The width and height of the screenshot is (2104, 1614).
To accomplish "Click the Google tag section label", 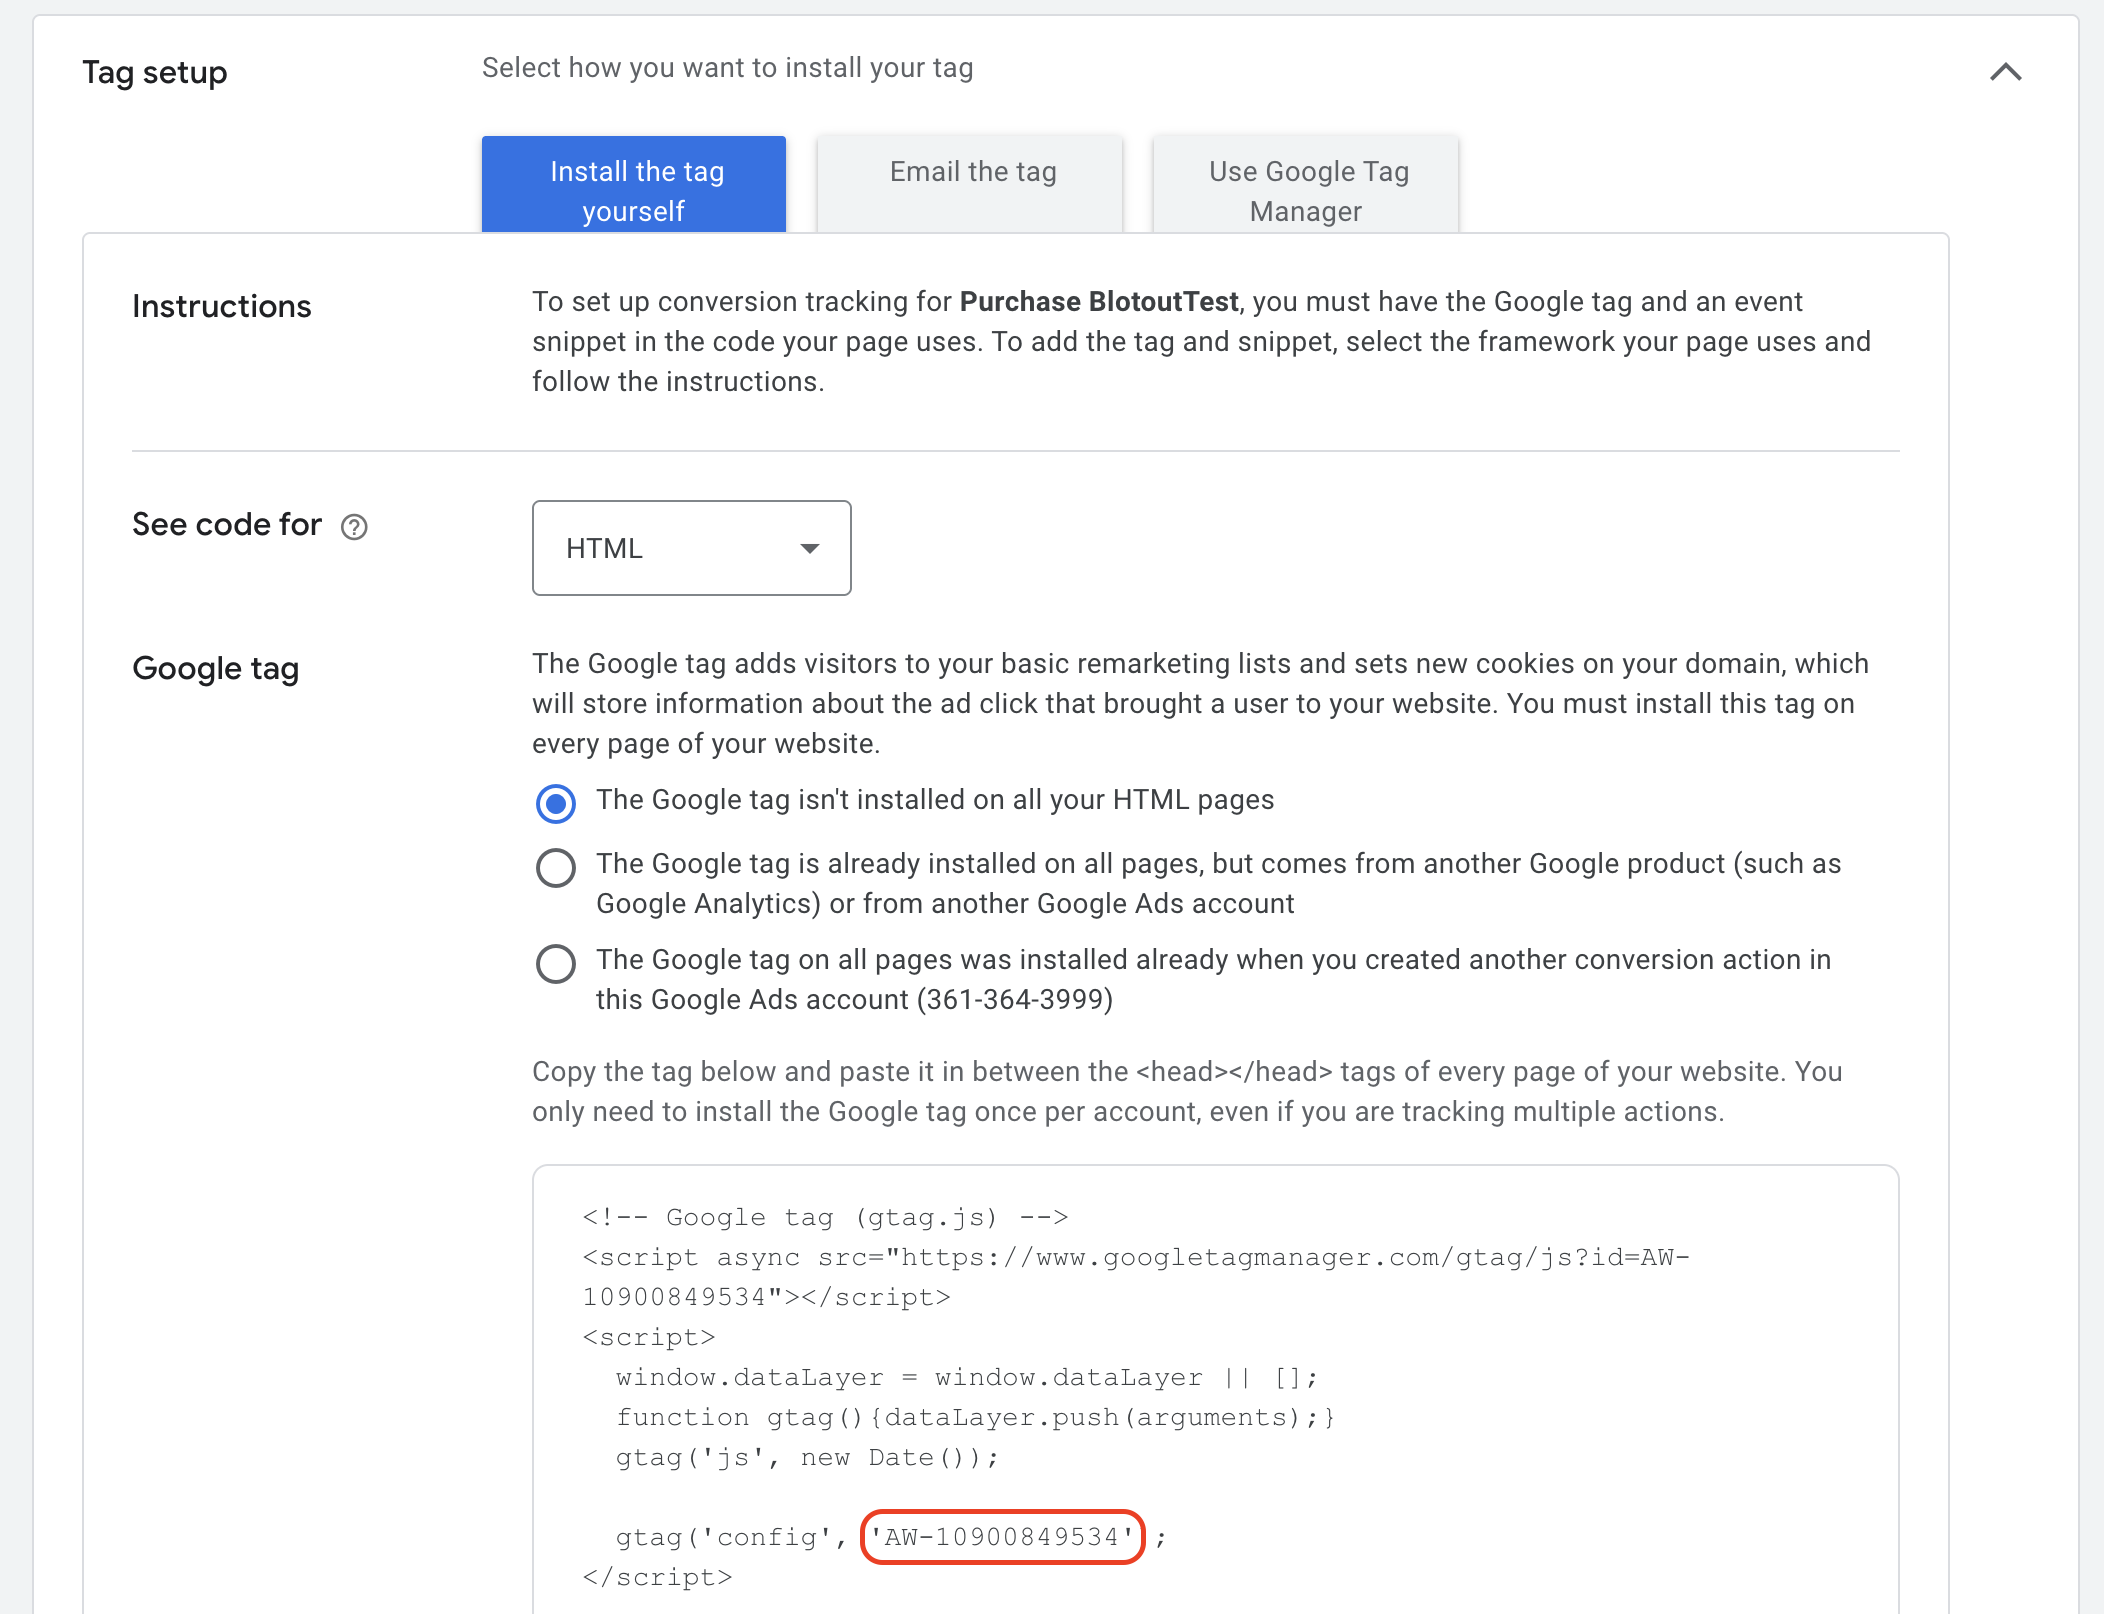I will [x=215, y=669].
